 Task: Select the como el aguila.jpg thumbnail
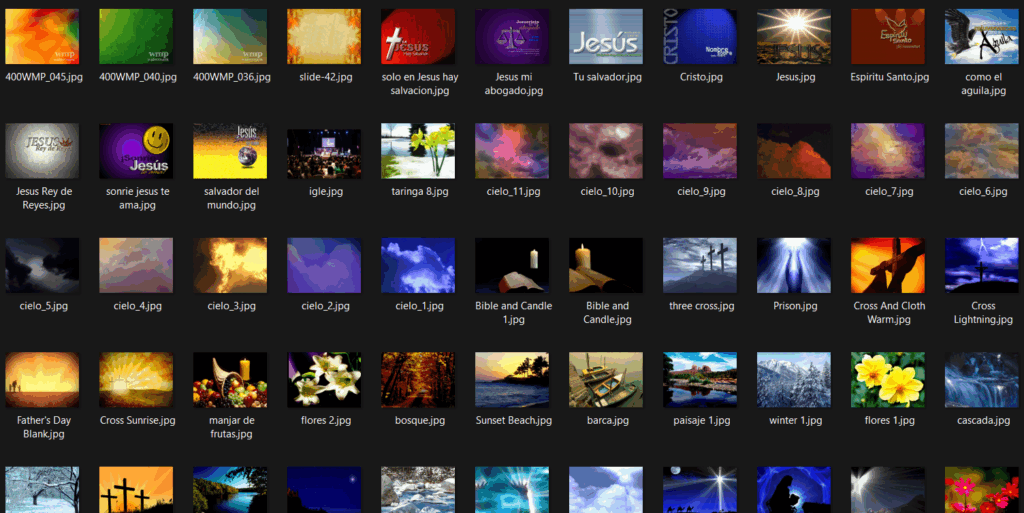pyautogui.click(x=982, y=37)
